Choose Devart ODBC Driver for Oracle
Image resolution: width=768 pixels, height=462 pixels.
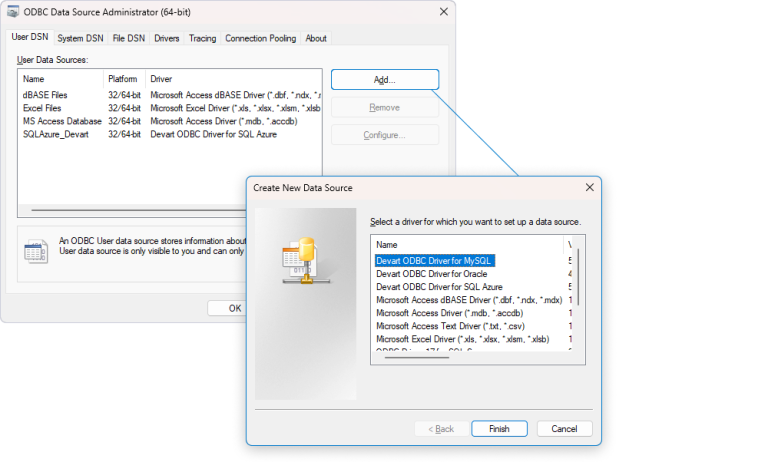click(431, 273)
